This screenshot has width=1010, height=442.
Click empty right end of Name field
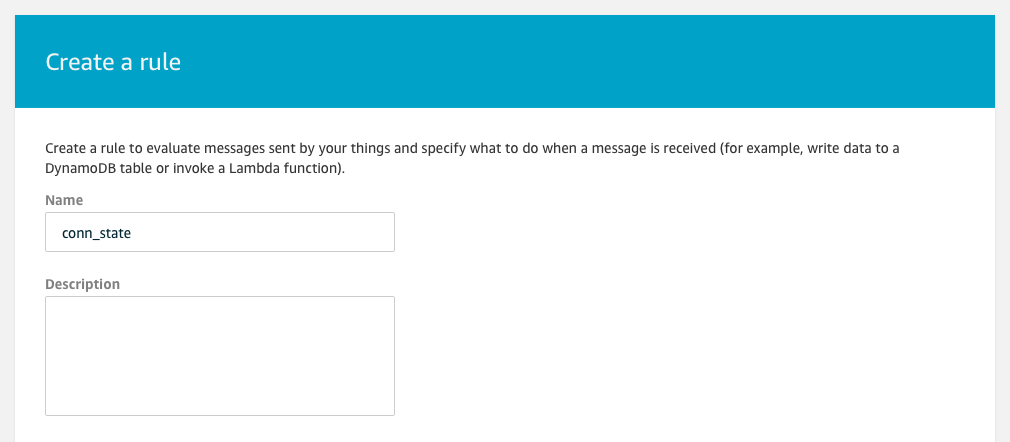[x=370, y=232]
